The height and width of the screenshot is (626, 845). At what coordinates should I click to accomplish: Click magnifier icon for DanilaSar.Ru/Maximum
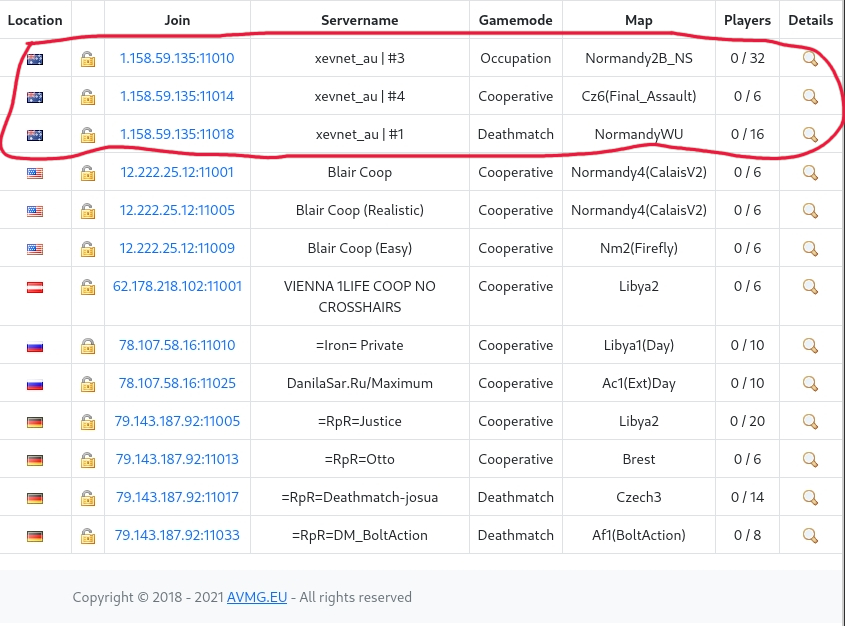click(810, 384)
